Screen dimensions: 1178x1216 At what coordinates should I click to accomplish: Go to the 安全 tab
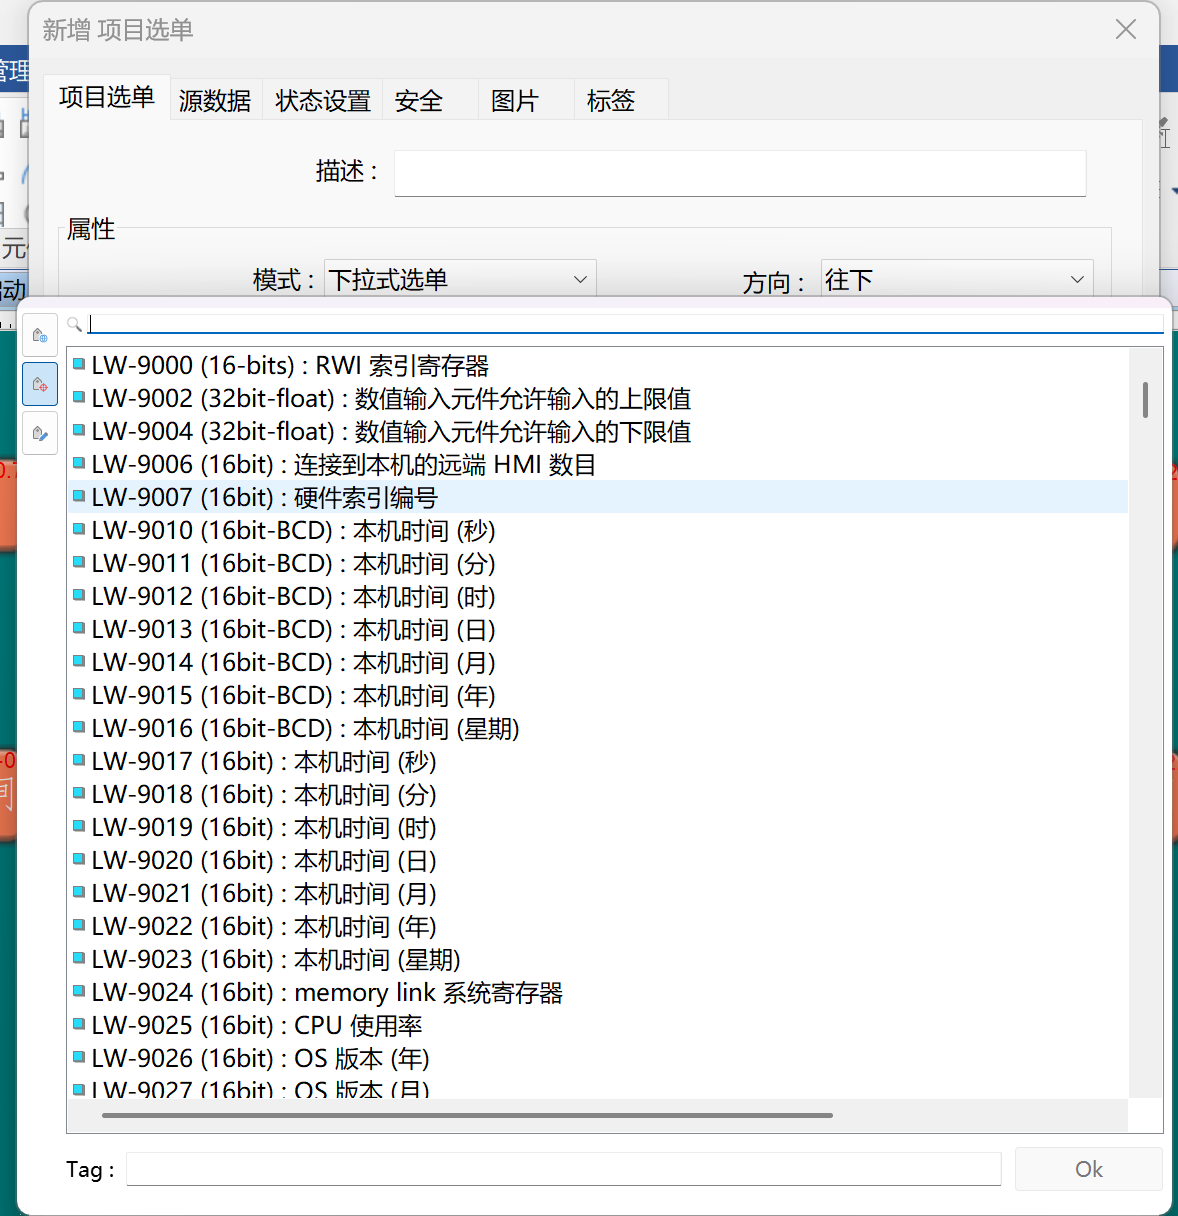click(x=419, y=101)
